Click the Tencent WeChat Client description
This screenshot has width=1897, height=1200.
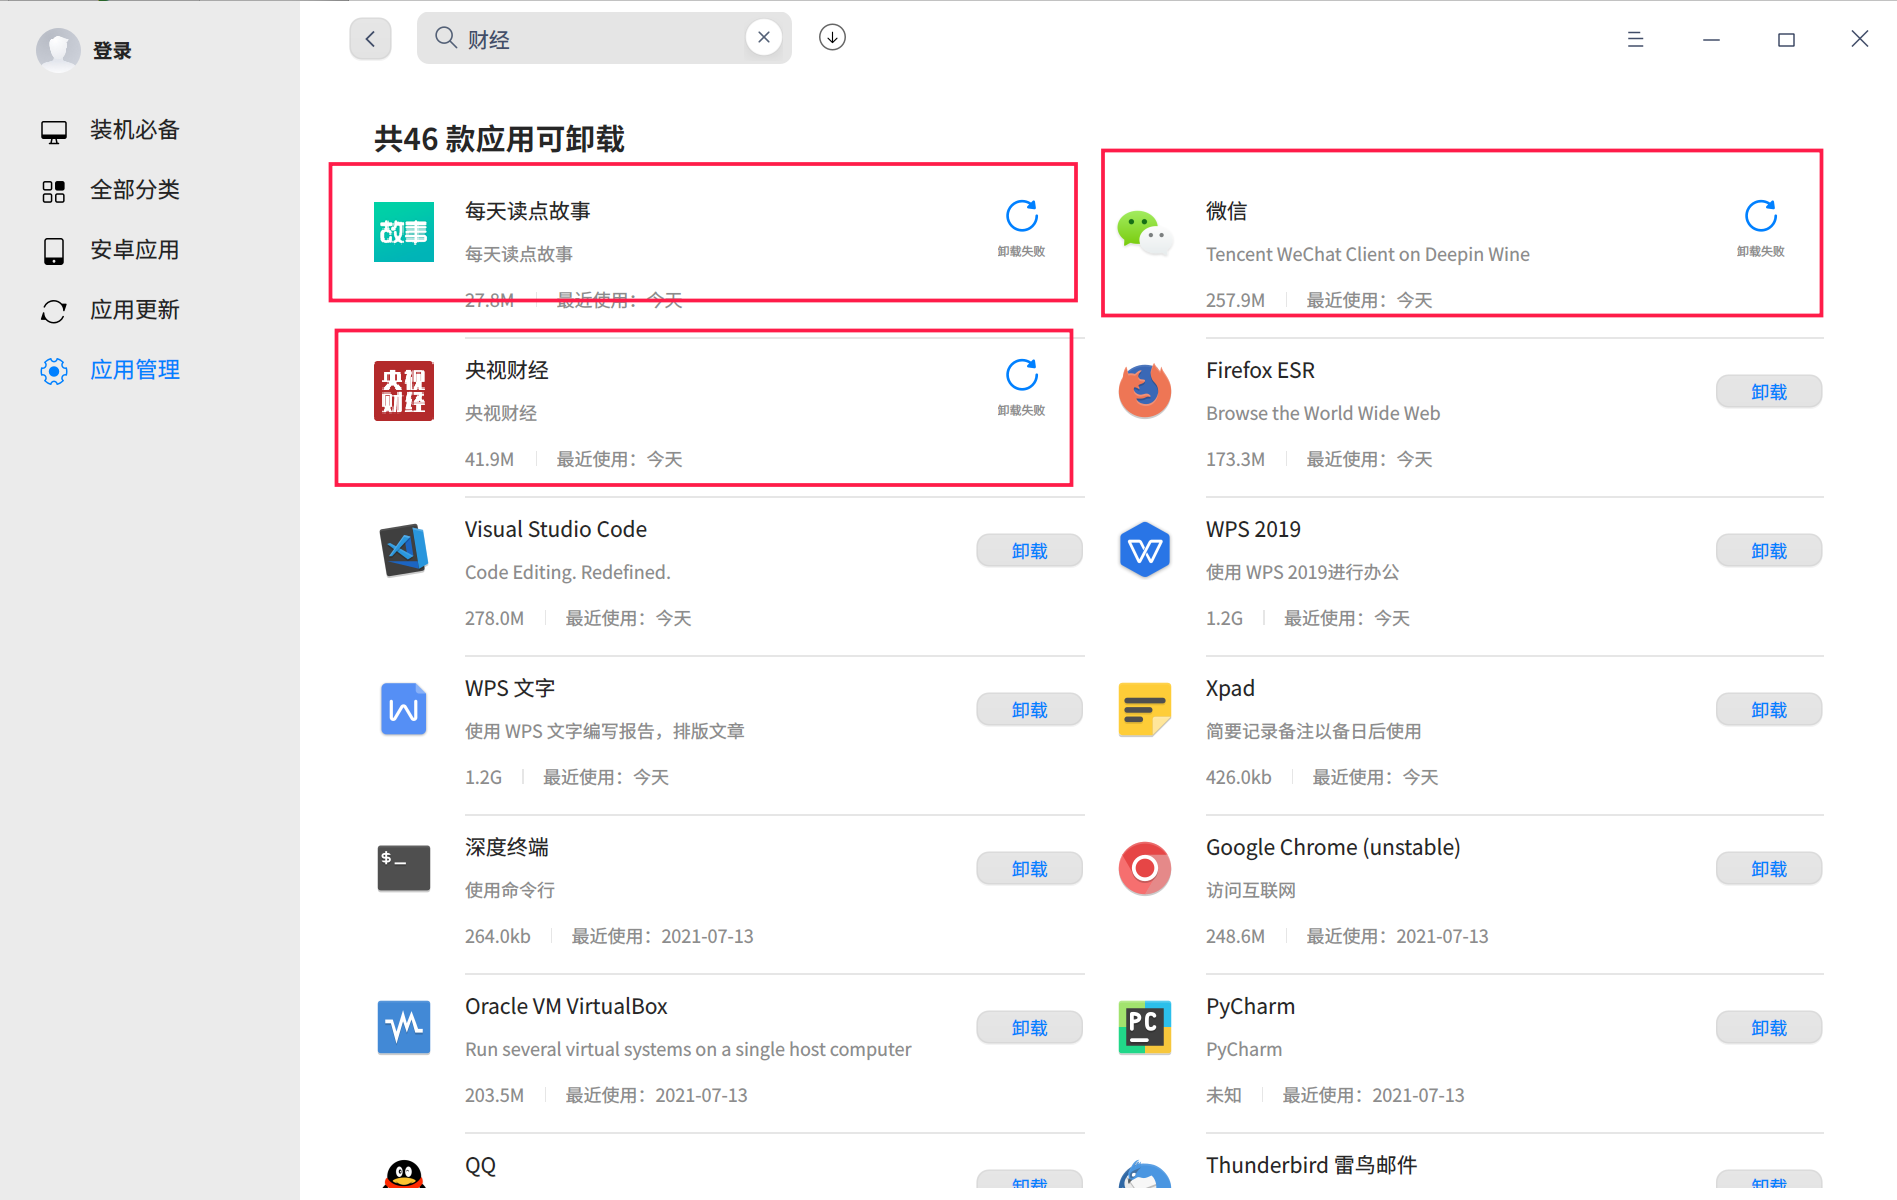[1368, 254]
